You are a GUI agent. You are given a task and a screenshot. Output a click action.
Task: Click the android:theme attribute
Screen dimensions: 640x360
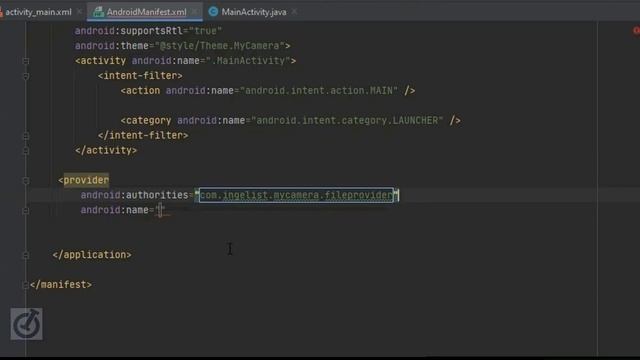[x=111, y=46]
